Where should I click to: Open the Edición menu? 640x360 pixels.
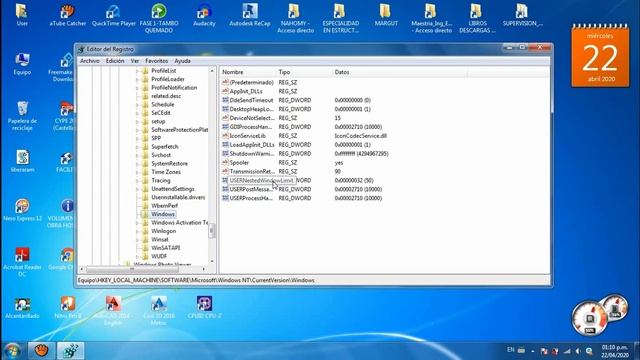pos(115,61)
